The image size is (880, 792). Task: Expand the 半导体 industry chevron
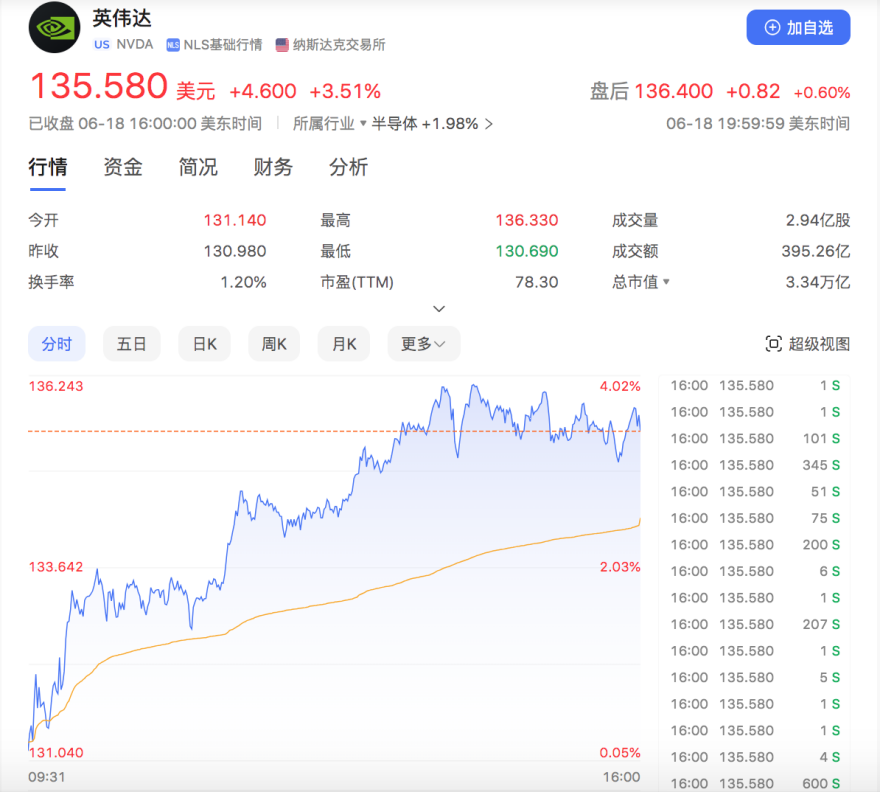coord(487,122)
